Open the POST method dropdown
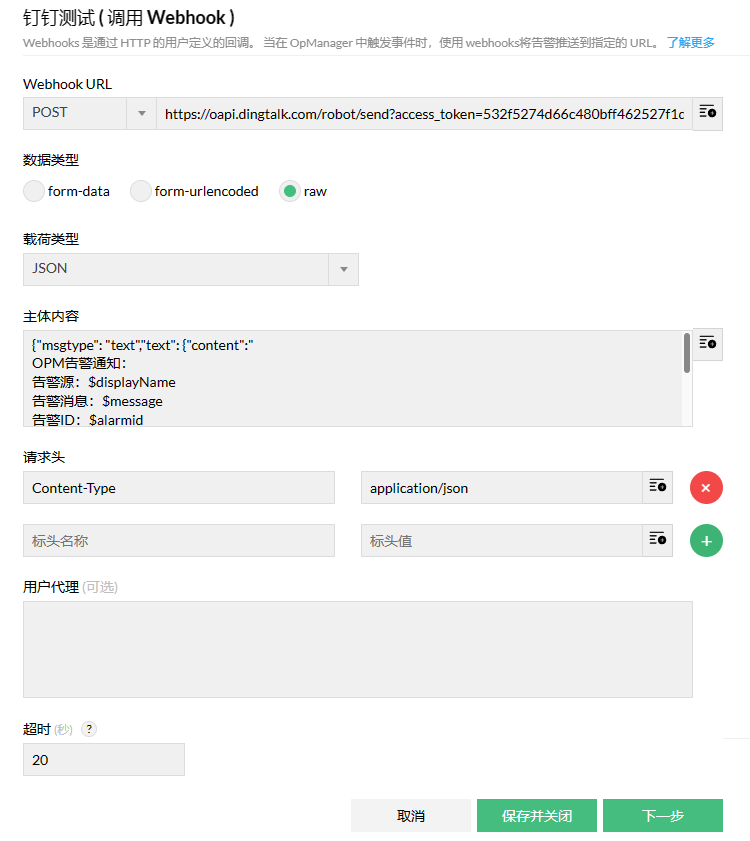 click(x=89, y=113)
